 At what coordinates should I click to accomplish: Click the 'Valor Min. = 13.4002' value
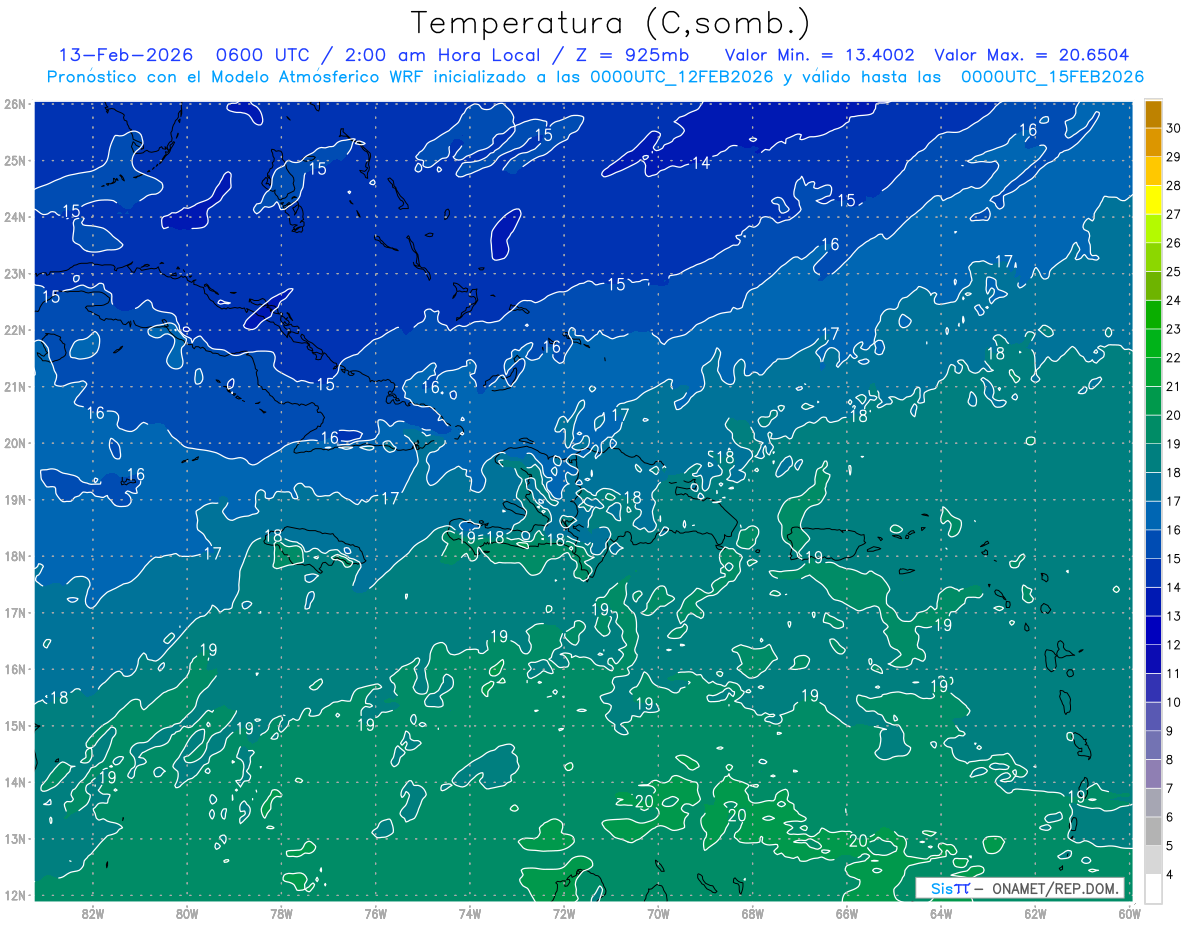(819, 55)
